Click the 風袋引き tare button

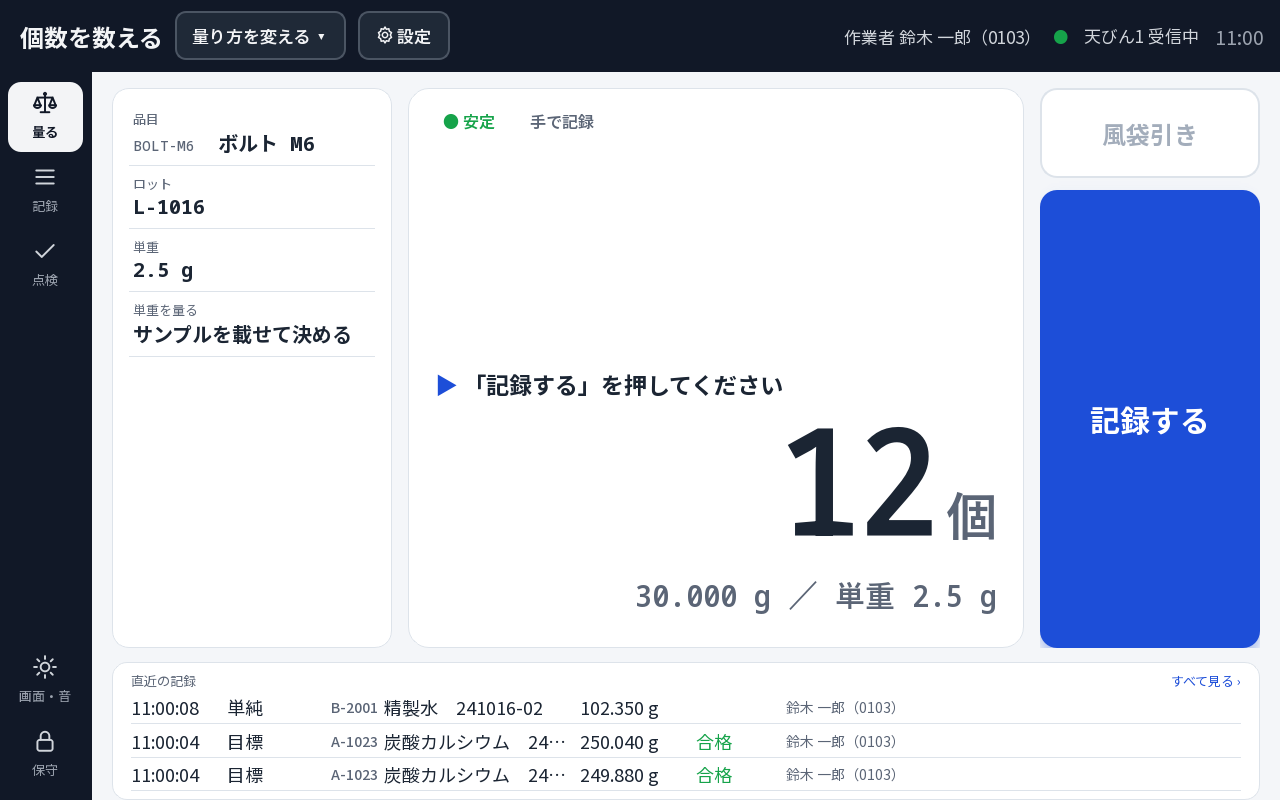(1150, 133)
